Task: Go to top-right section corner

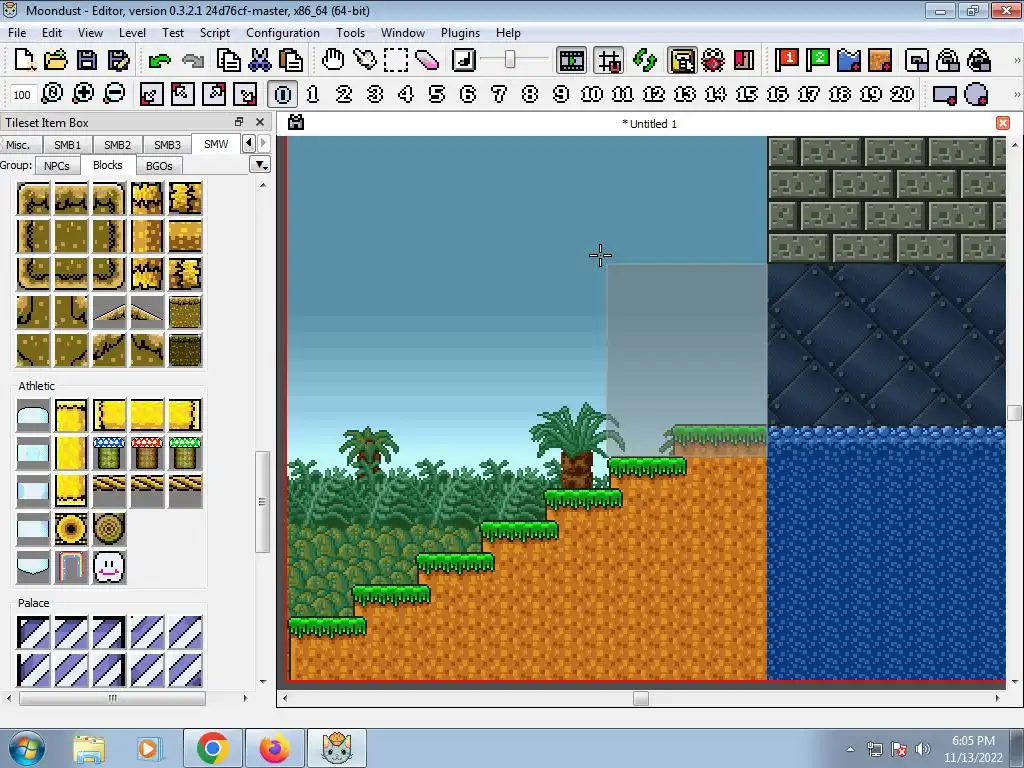Action: (x=214, y=94)
